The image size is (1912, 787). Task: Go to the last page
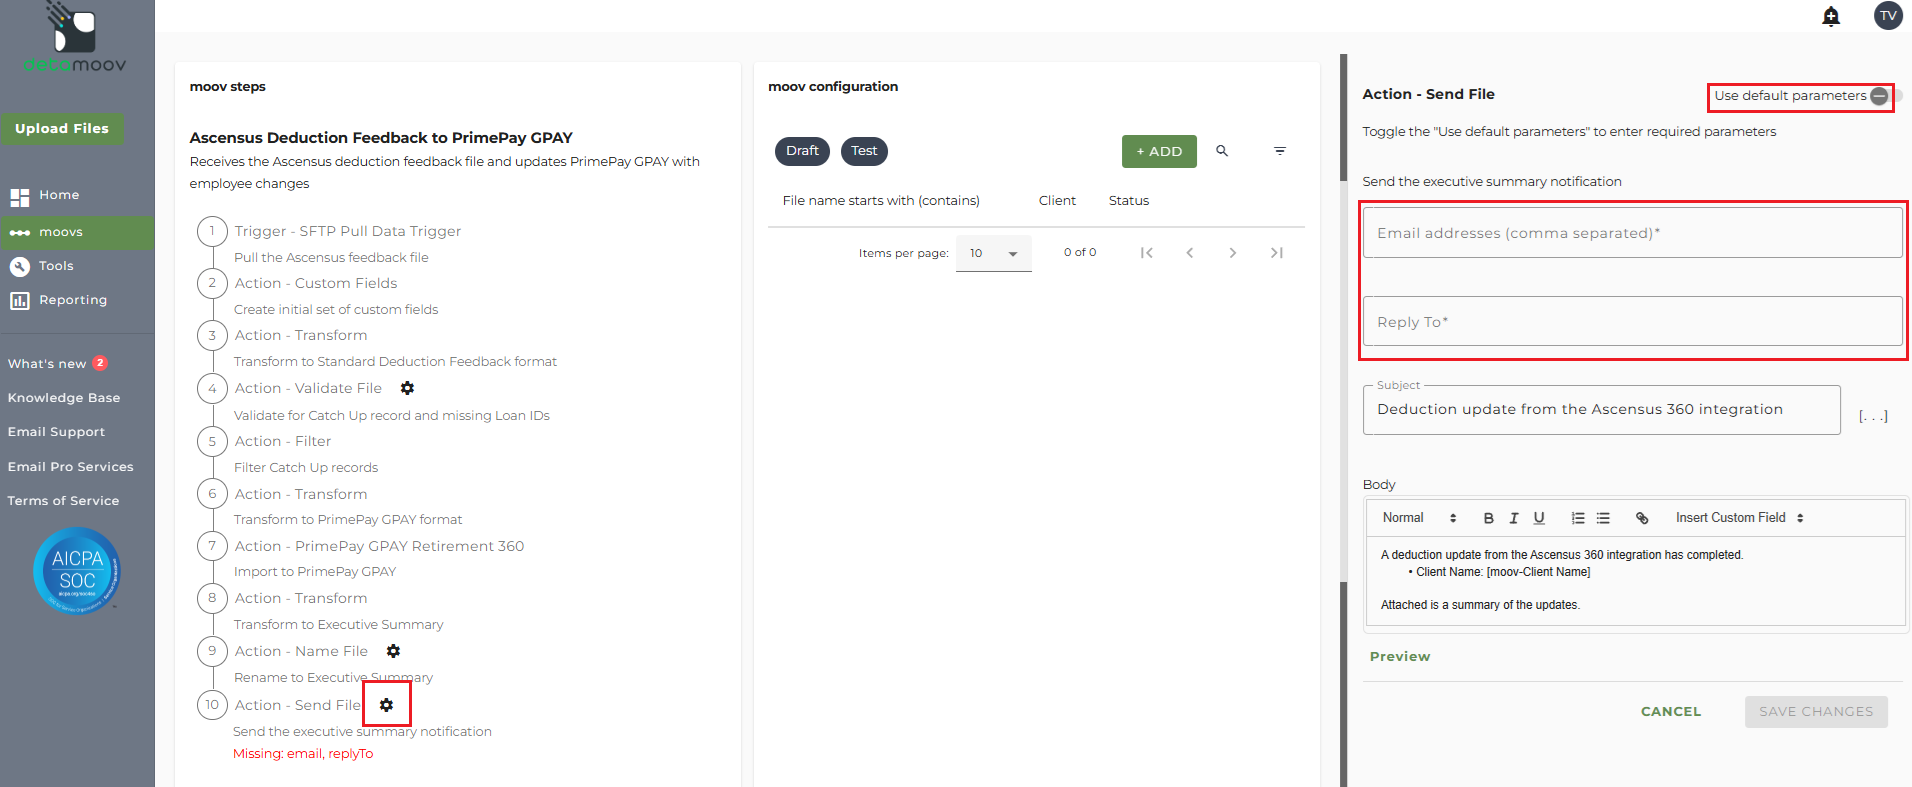click(1277, 253)
